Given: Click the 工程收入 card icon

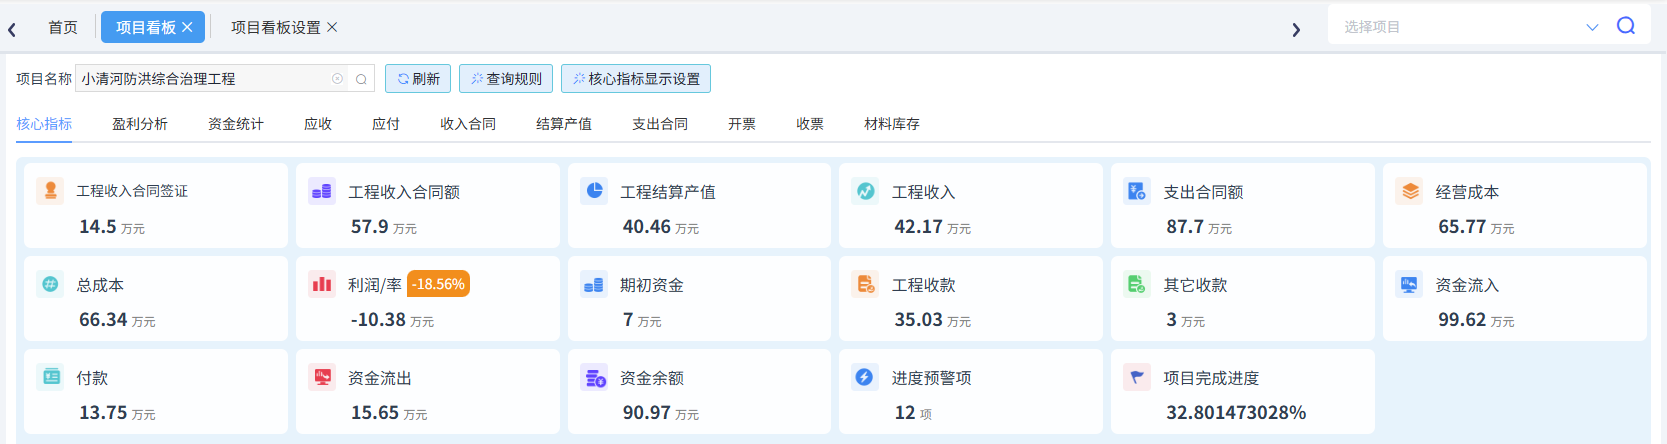Looking at the screenshot, I should [x=865, y=191].
